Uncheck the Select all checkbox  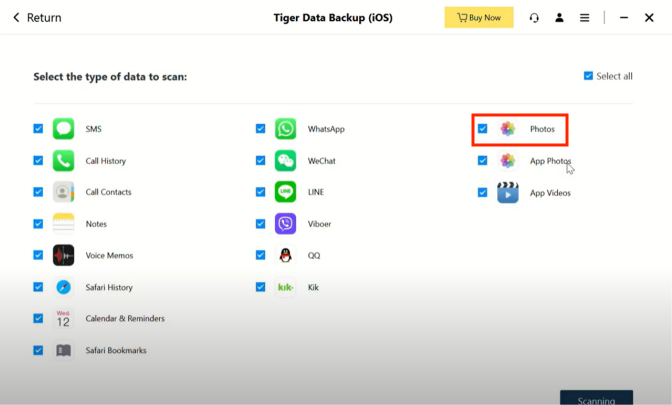click(588, 76)
